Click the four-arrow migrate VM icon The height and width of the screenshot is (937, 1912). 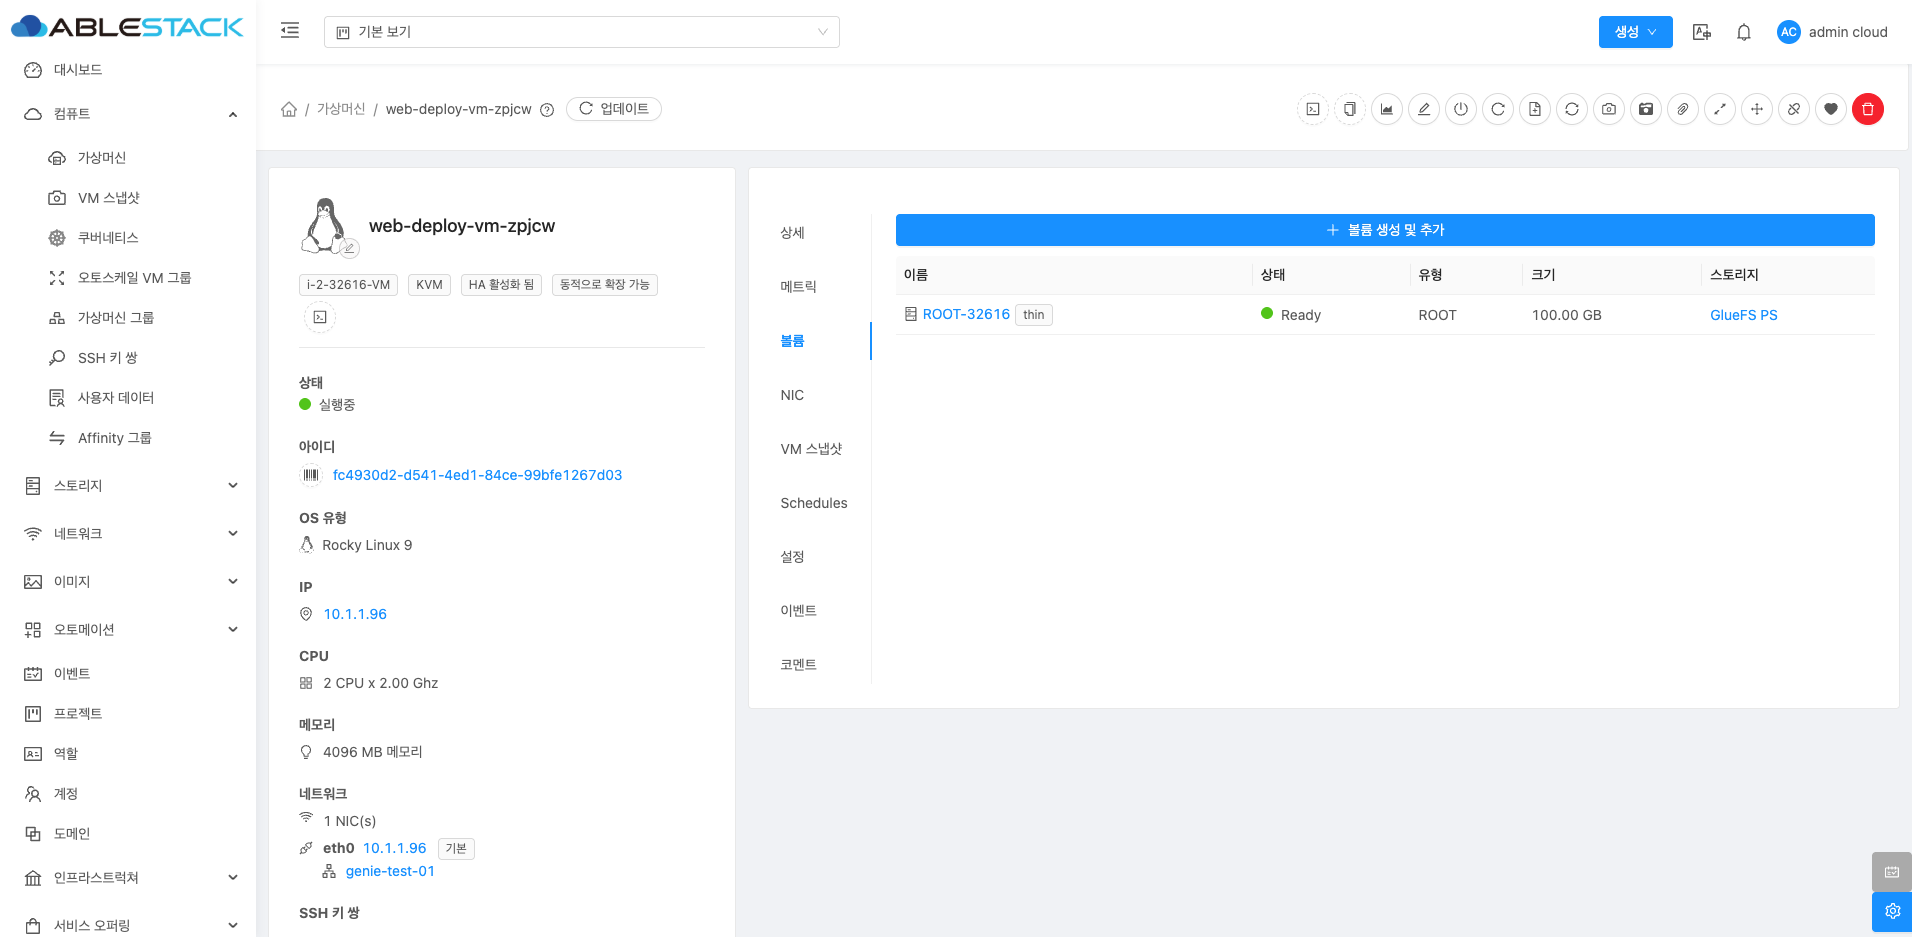(1757, 109)
